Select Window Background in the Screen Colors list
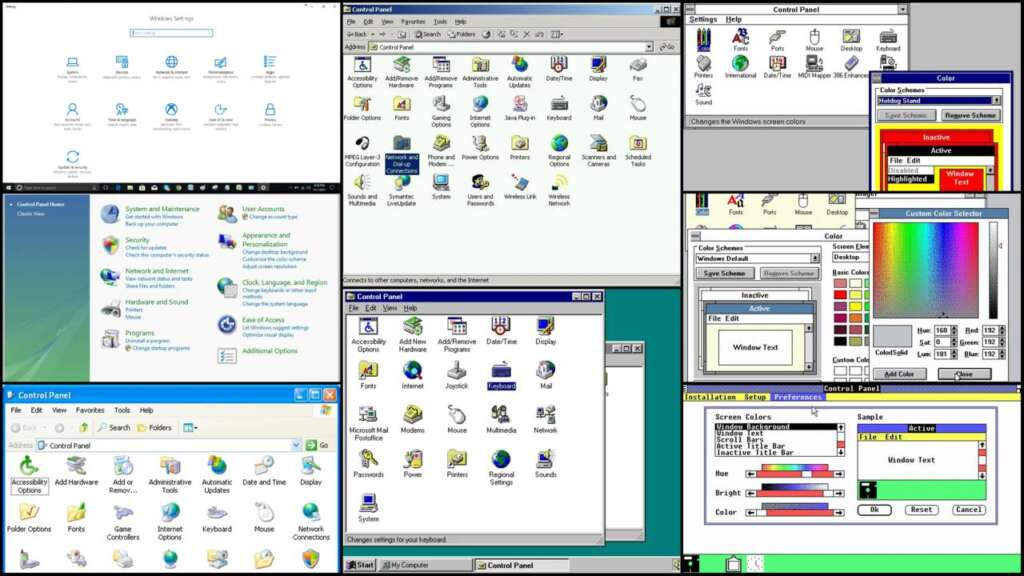The height and width of the screenshot is (576, 1024). [776, 427]
